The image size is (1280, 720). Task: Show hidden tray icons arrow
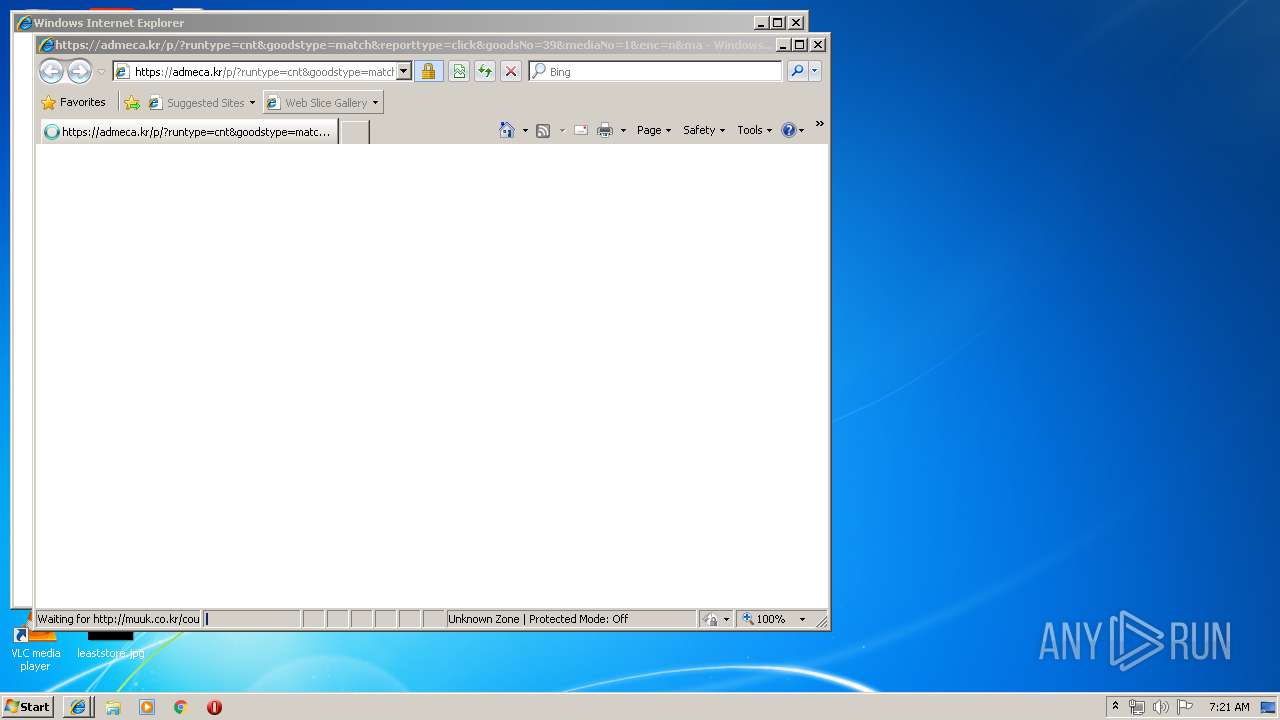click(x=1115, y=706)
